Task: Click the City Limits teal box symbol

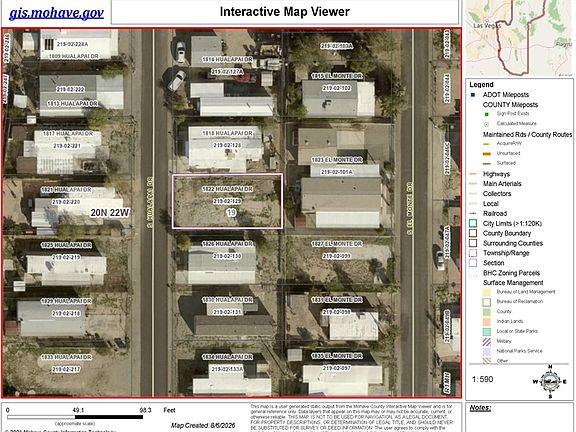Action: point(473,223)
